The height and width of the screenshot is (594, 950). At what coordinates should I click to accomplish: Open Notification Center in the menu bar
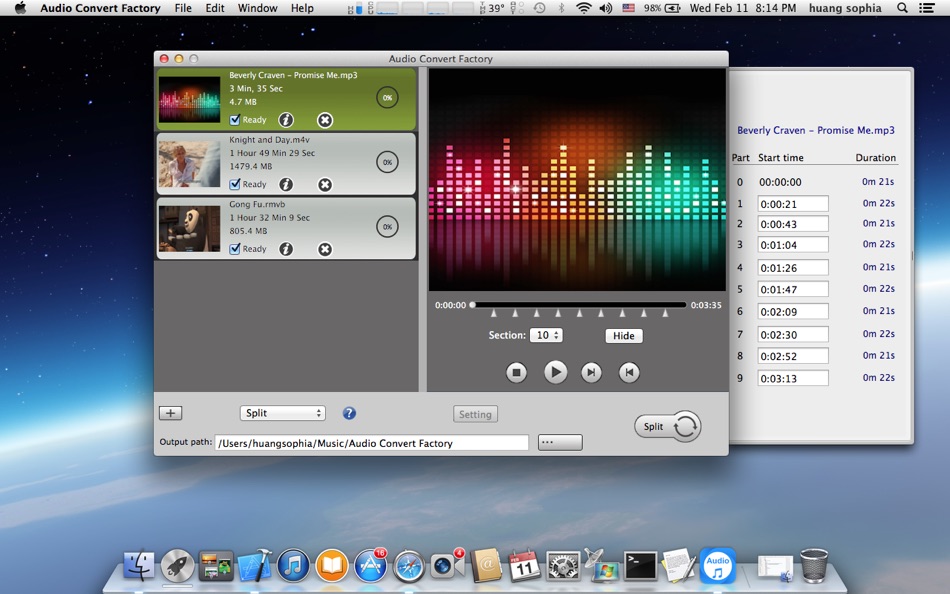pos(926,8)
